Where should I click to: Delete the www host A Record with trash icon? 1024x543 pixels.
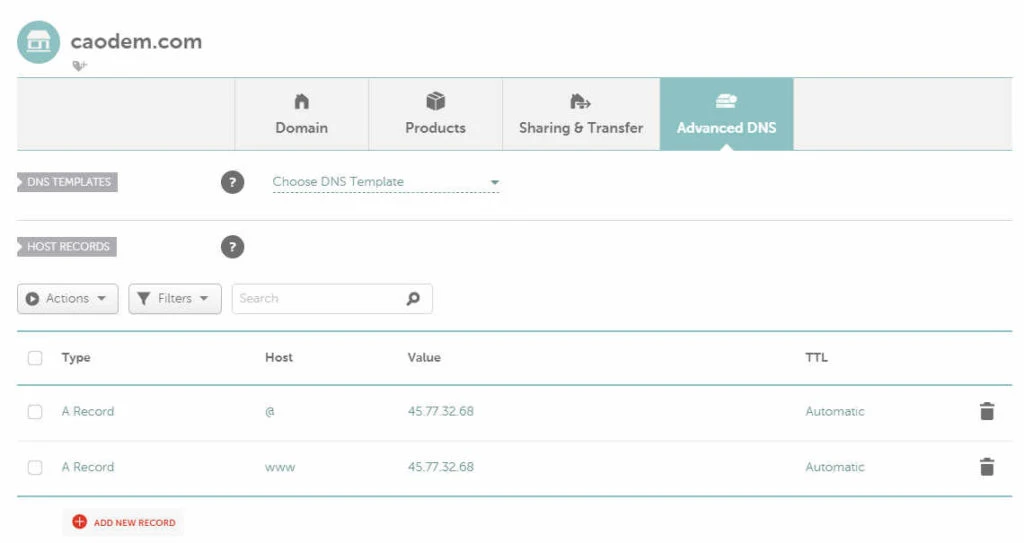(x=986, y=467)
